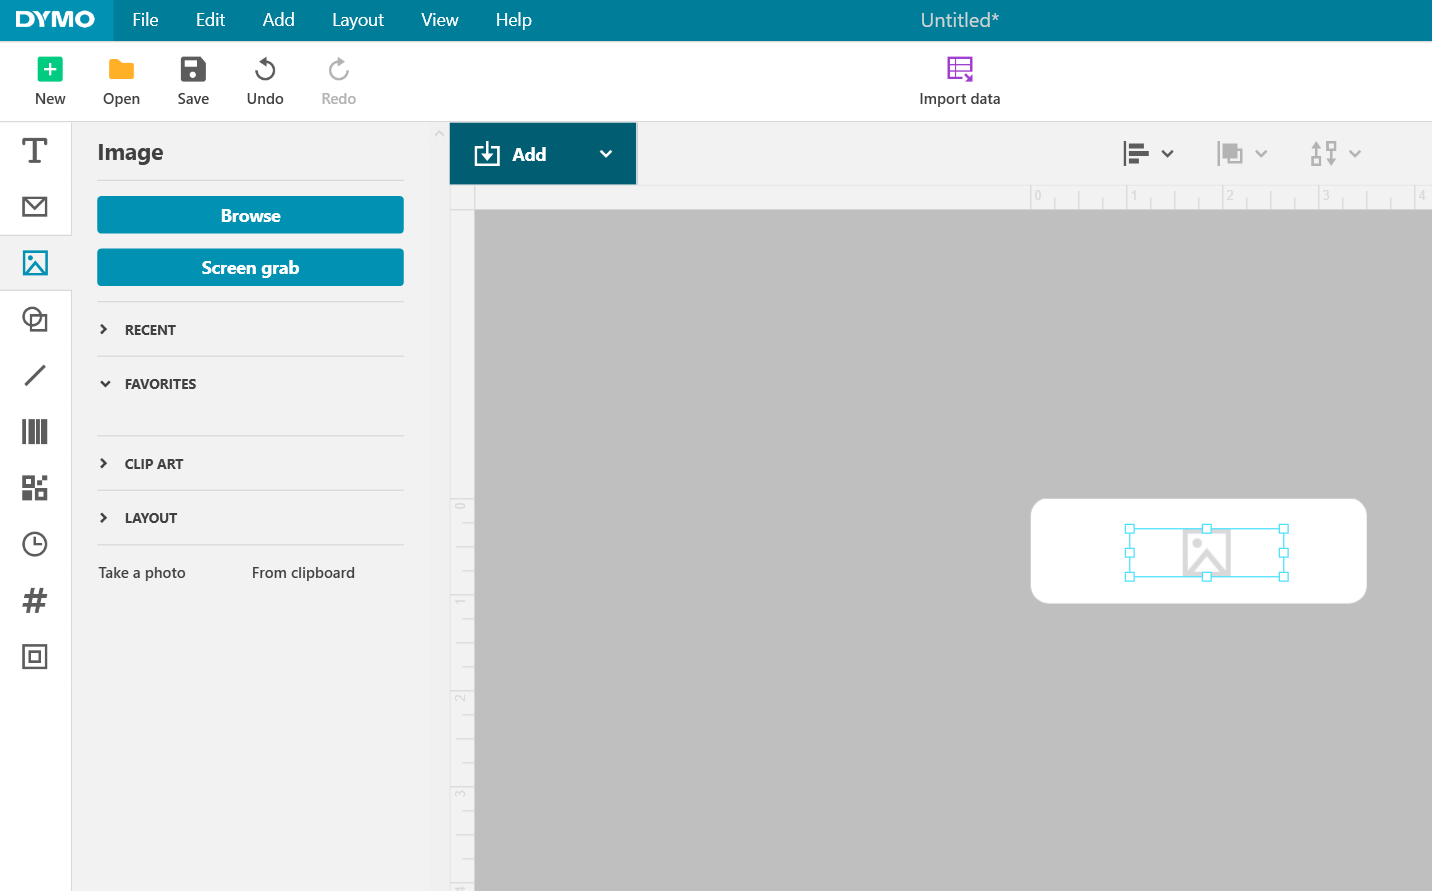Open the Layout menu
This screenshot has width=1432, height=891.
tap(357, 20)
